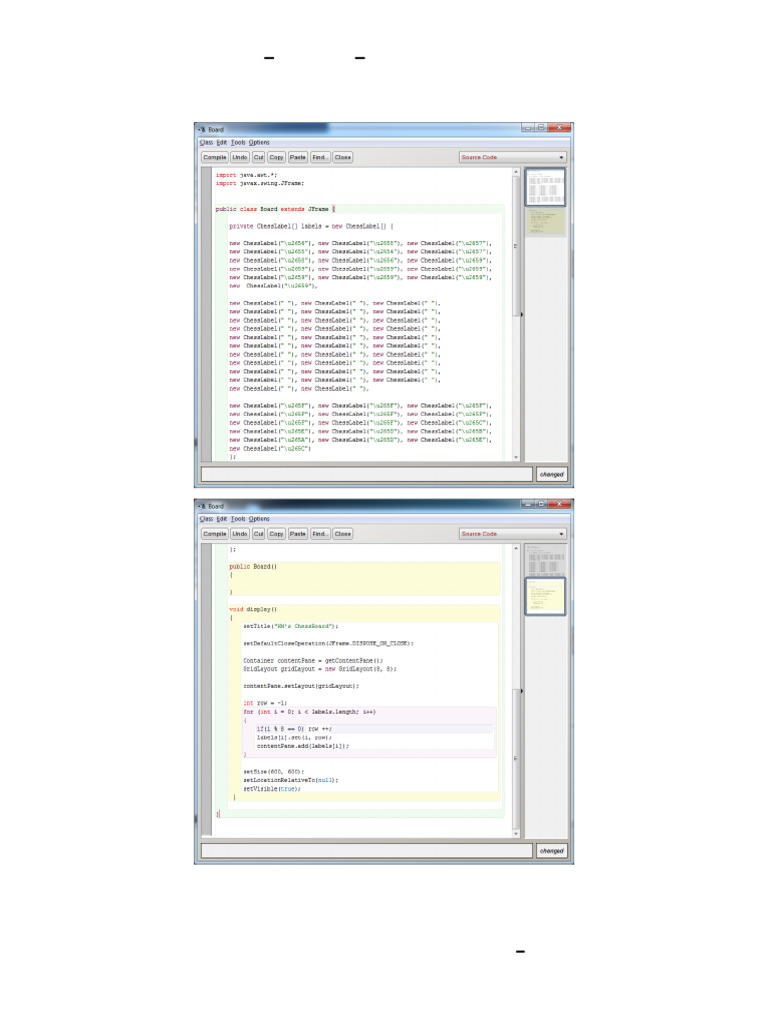
Task: Click the title bar icon of imports-code Board window
Action: pyautogui.click(x=202, y=129)
